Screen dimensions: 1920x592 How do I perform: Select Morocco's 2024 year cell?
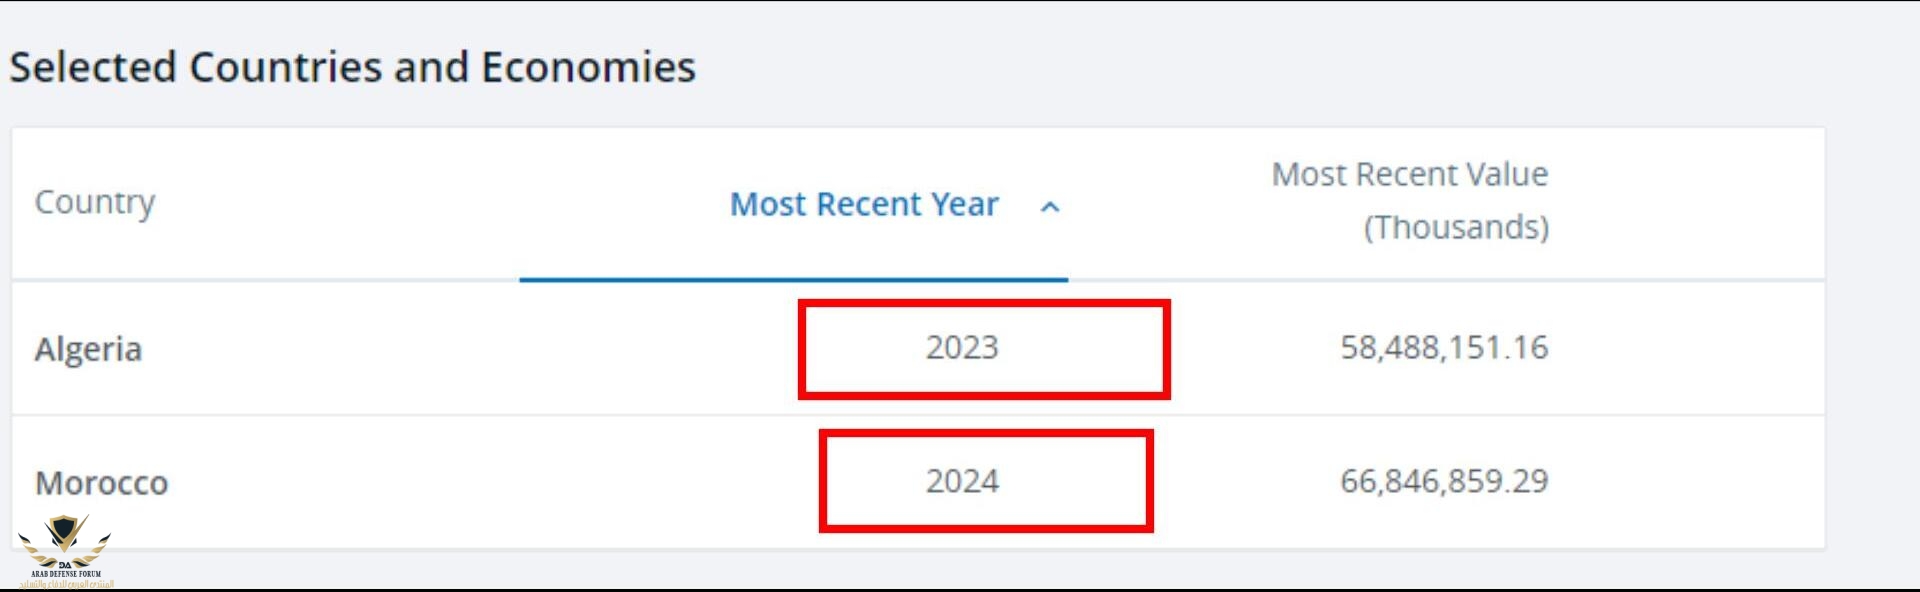(x=962, y=481)
